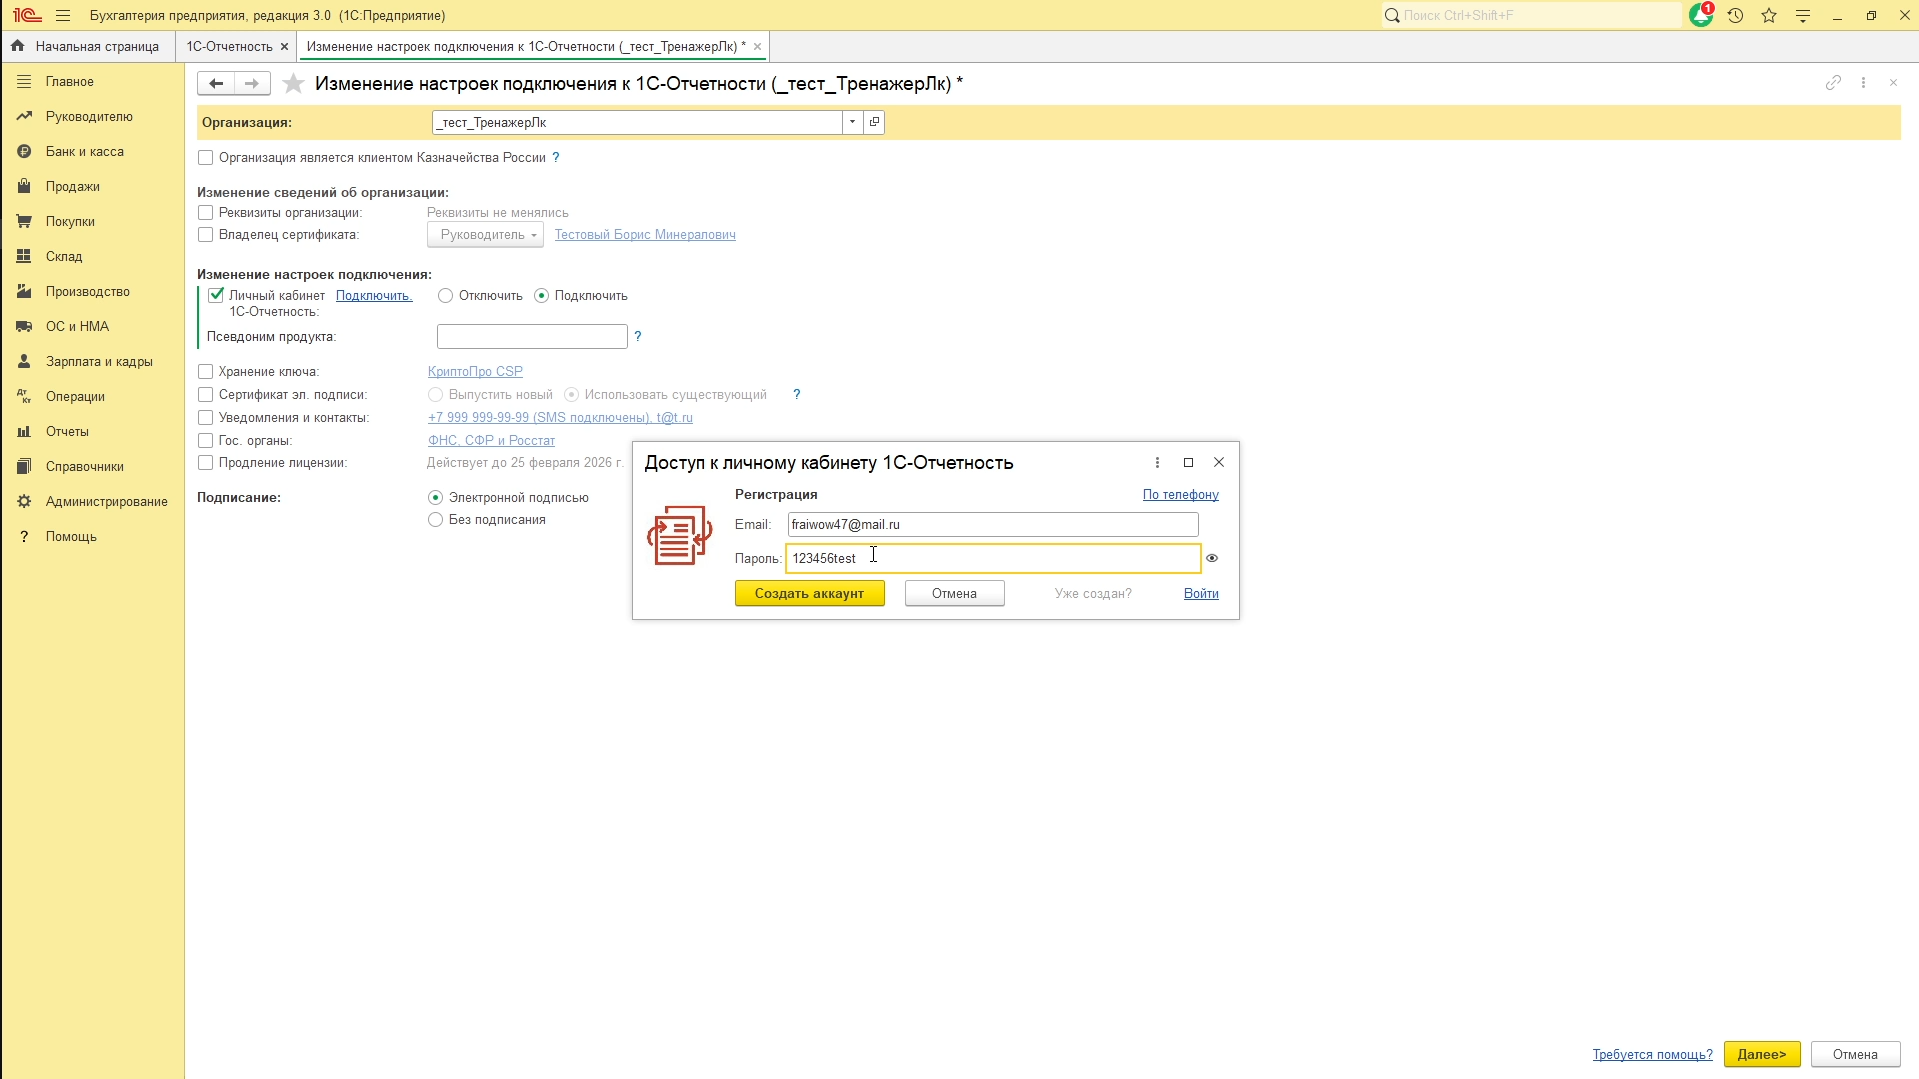This screenshot has height=1079, width=1919.
Task: Open Производство section factory icon
Action: click(x=24, y=291)
